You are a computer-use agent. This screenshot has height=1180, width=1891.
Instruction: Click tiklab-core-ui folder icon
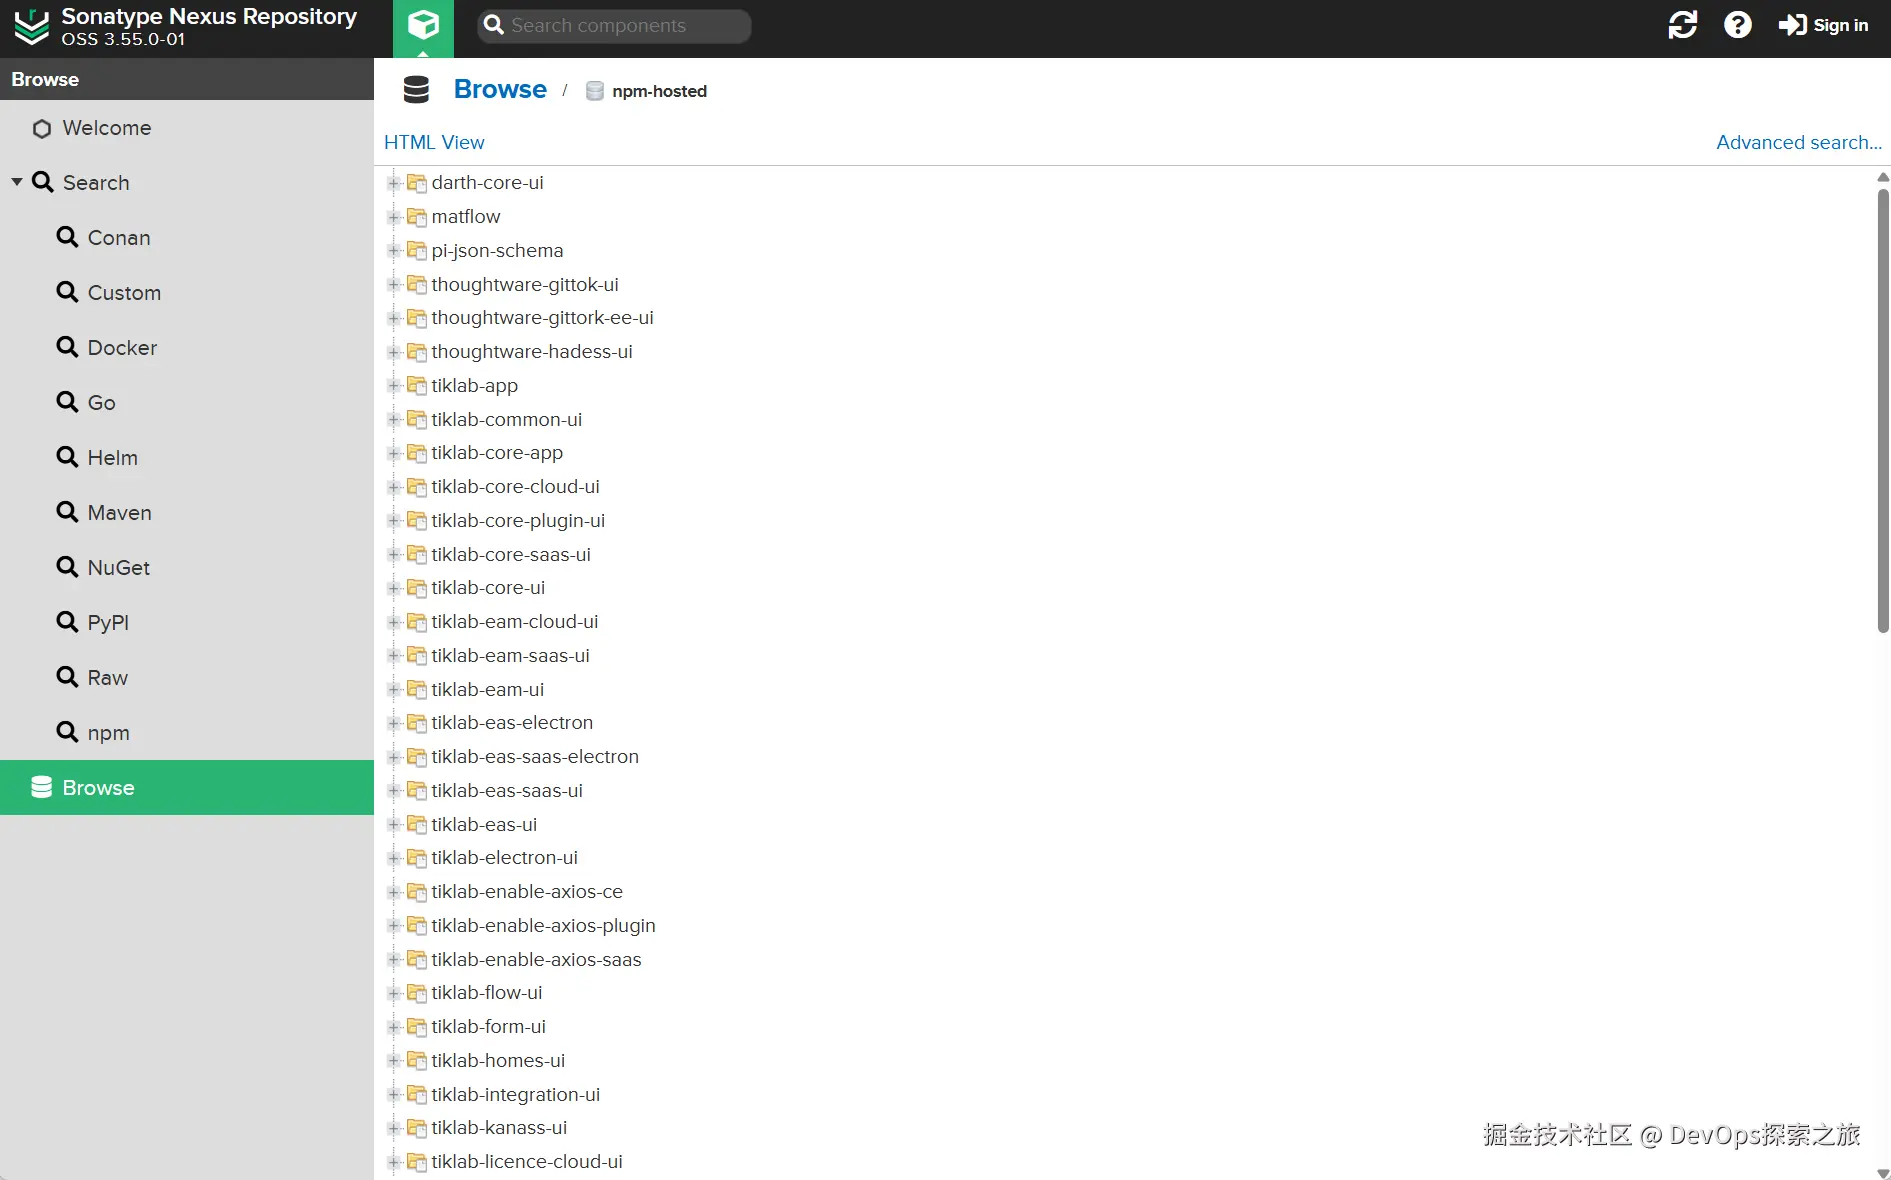coord(417,588)
